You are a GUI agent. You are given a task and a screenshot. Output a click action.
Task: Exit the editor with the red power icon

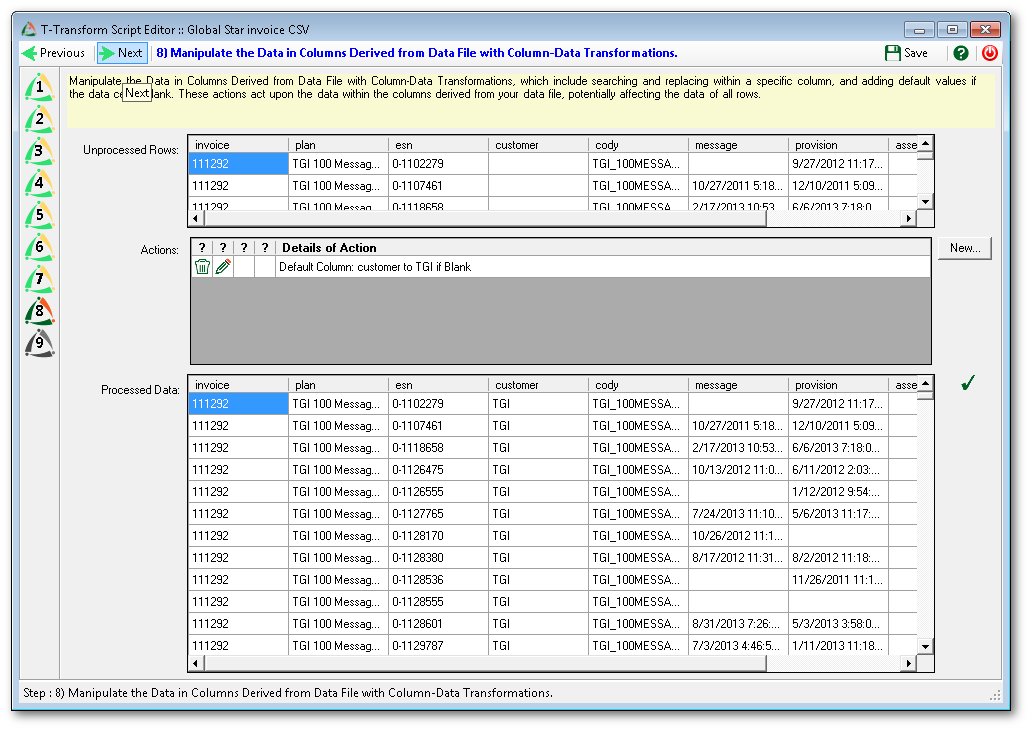pos(990,53)
